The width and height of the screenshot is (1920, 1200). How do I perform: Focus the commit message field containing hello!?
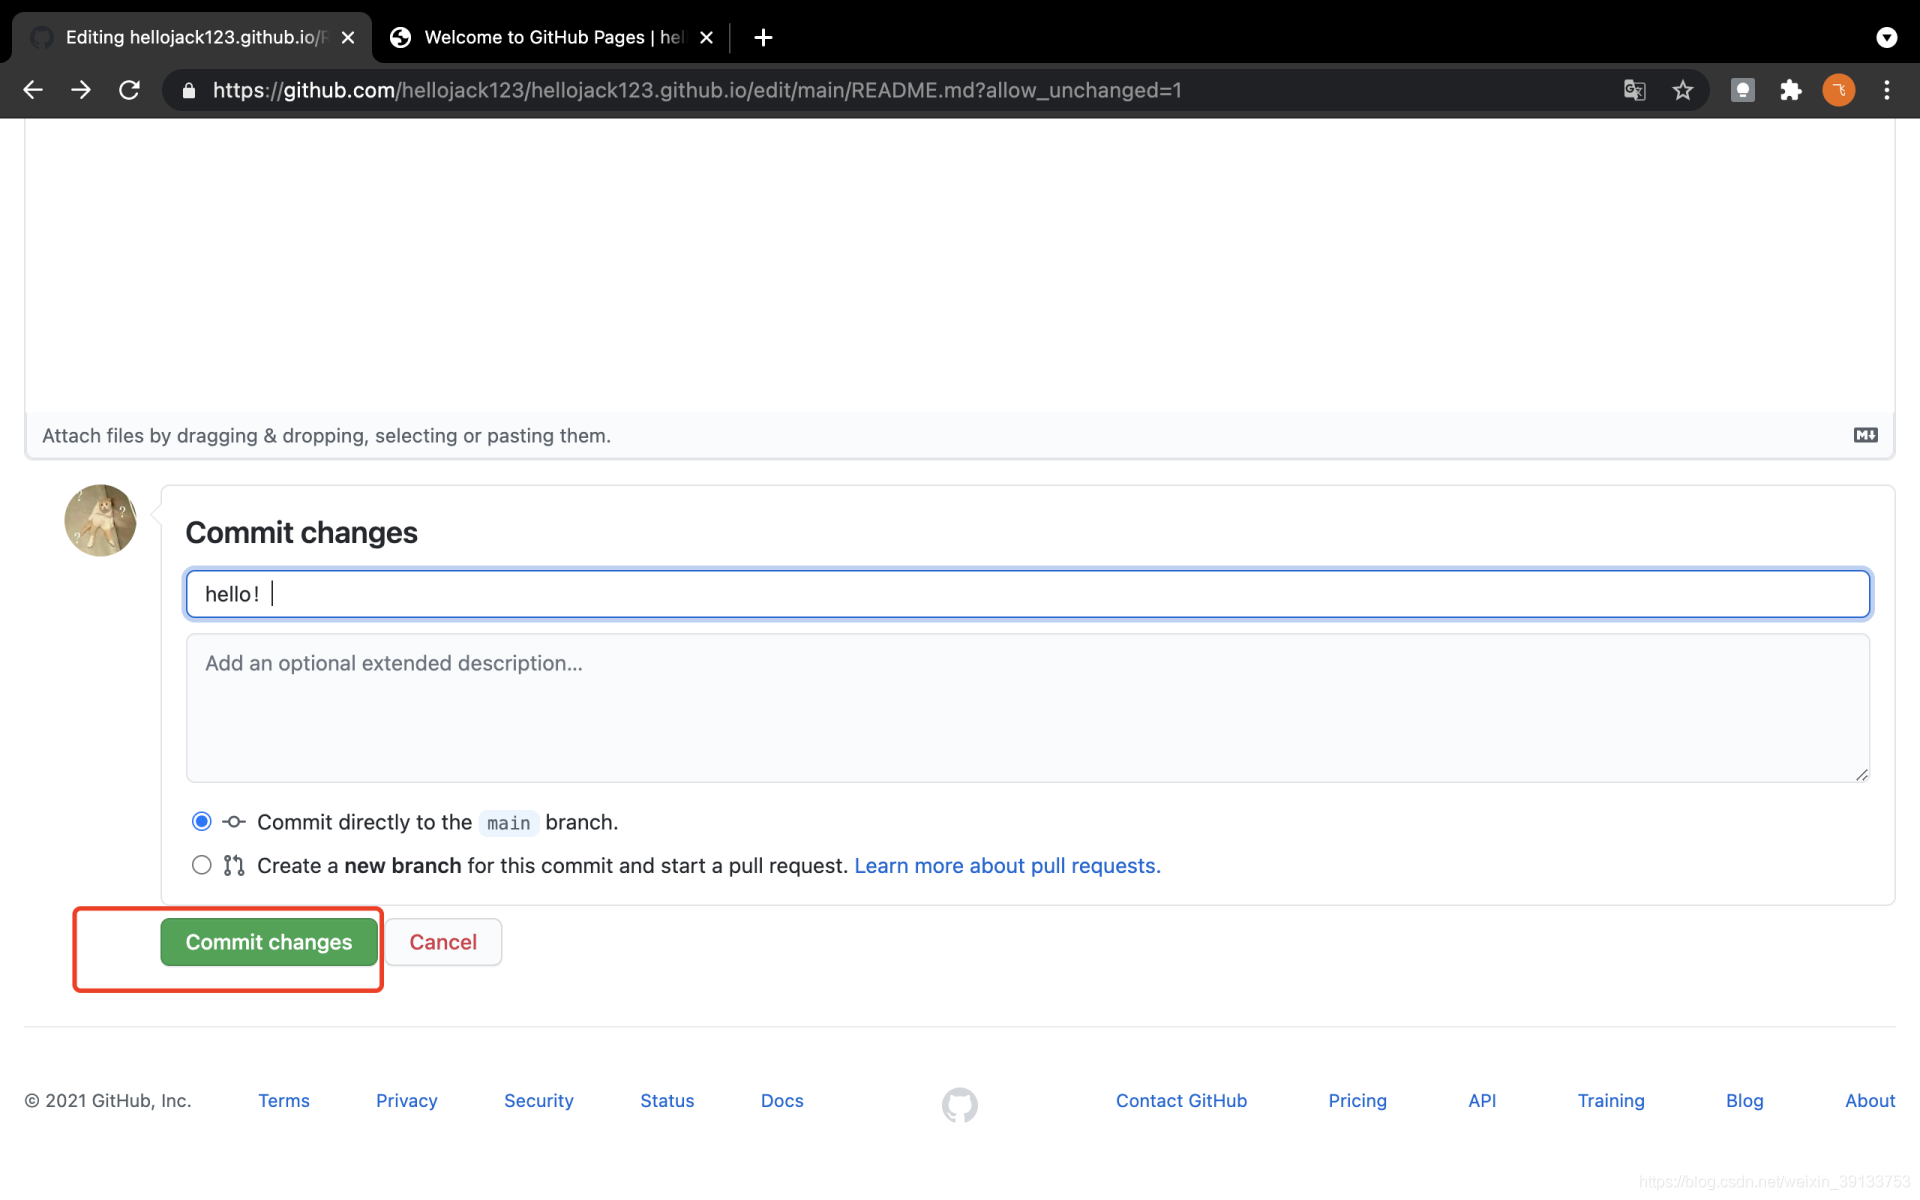[x=1028, y=594]
